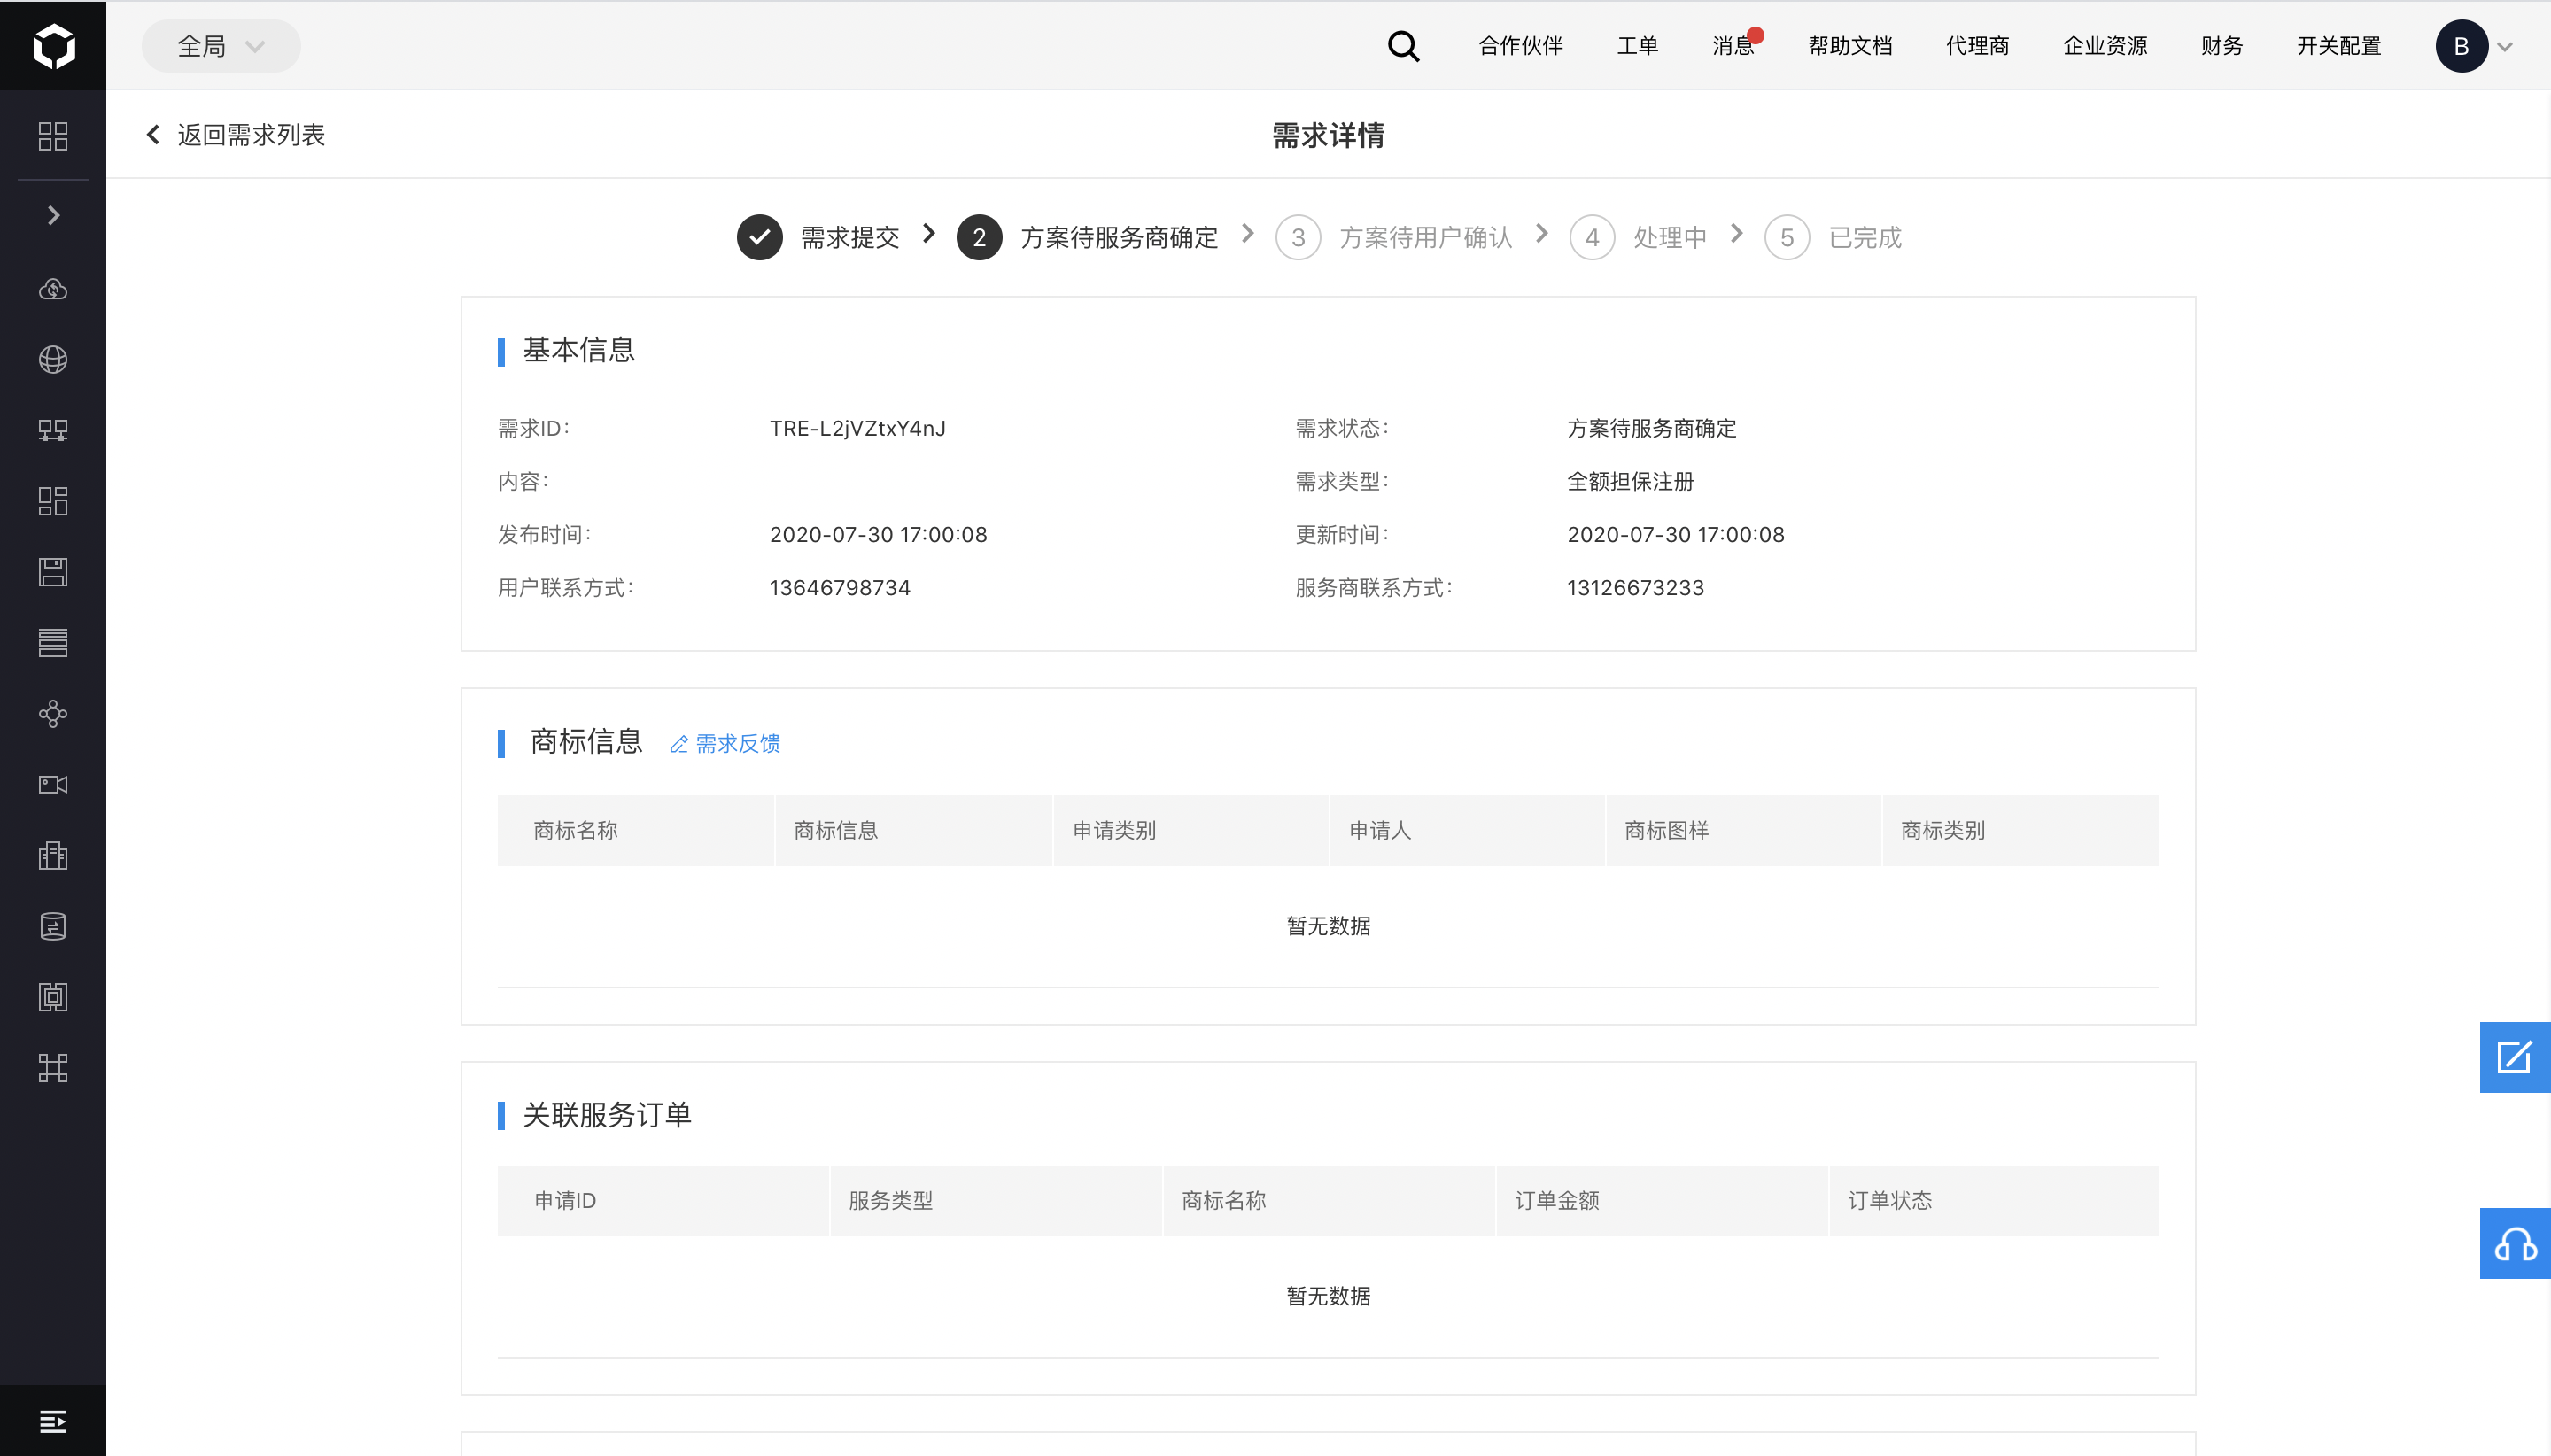Open the video camera sidebar icon

point(53,784)
